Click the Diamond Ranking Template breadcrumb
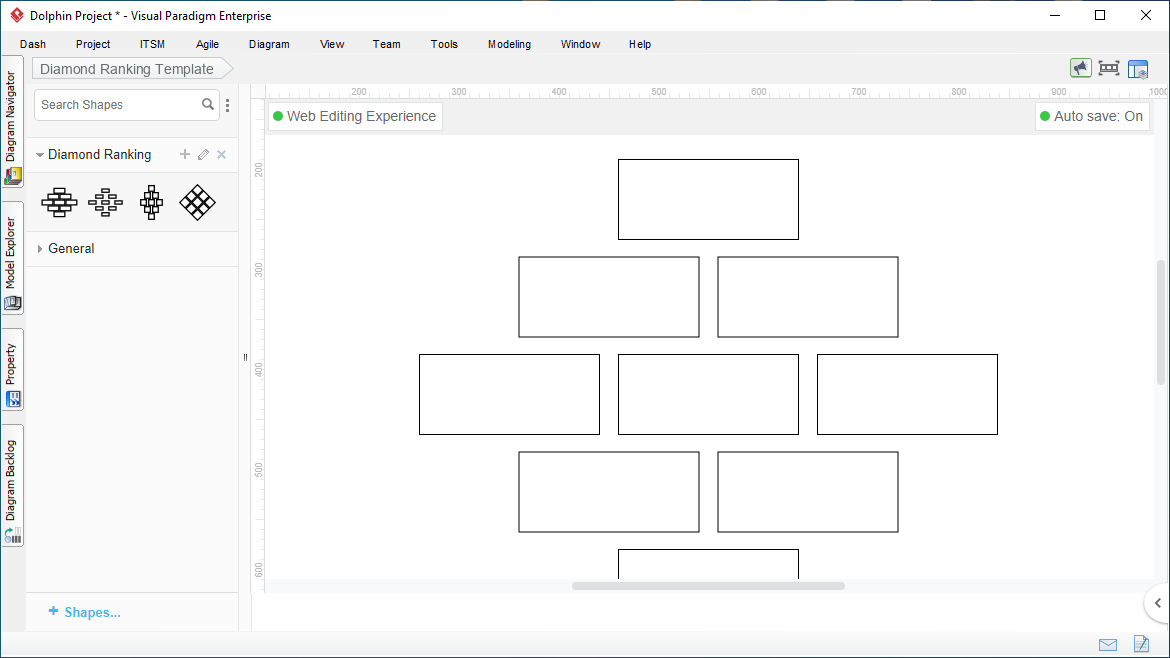1170x658 pixels. pyautogui.click(x=133, y=69)
